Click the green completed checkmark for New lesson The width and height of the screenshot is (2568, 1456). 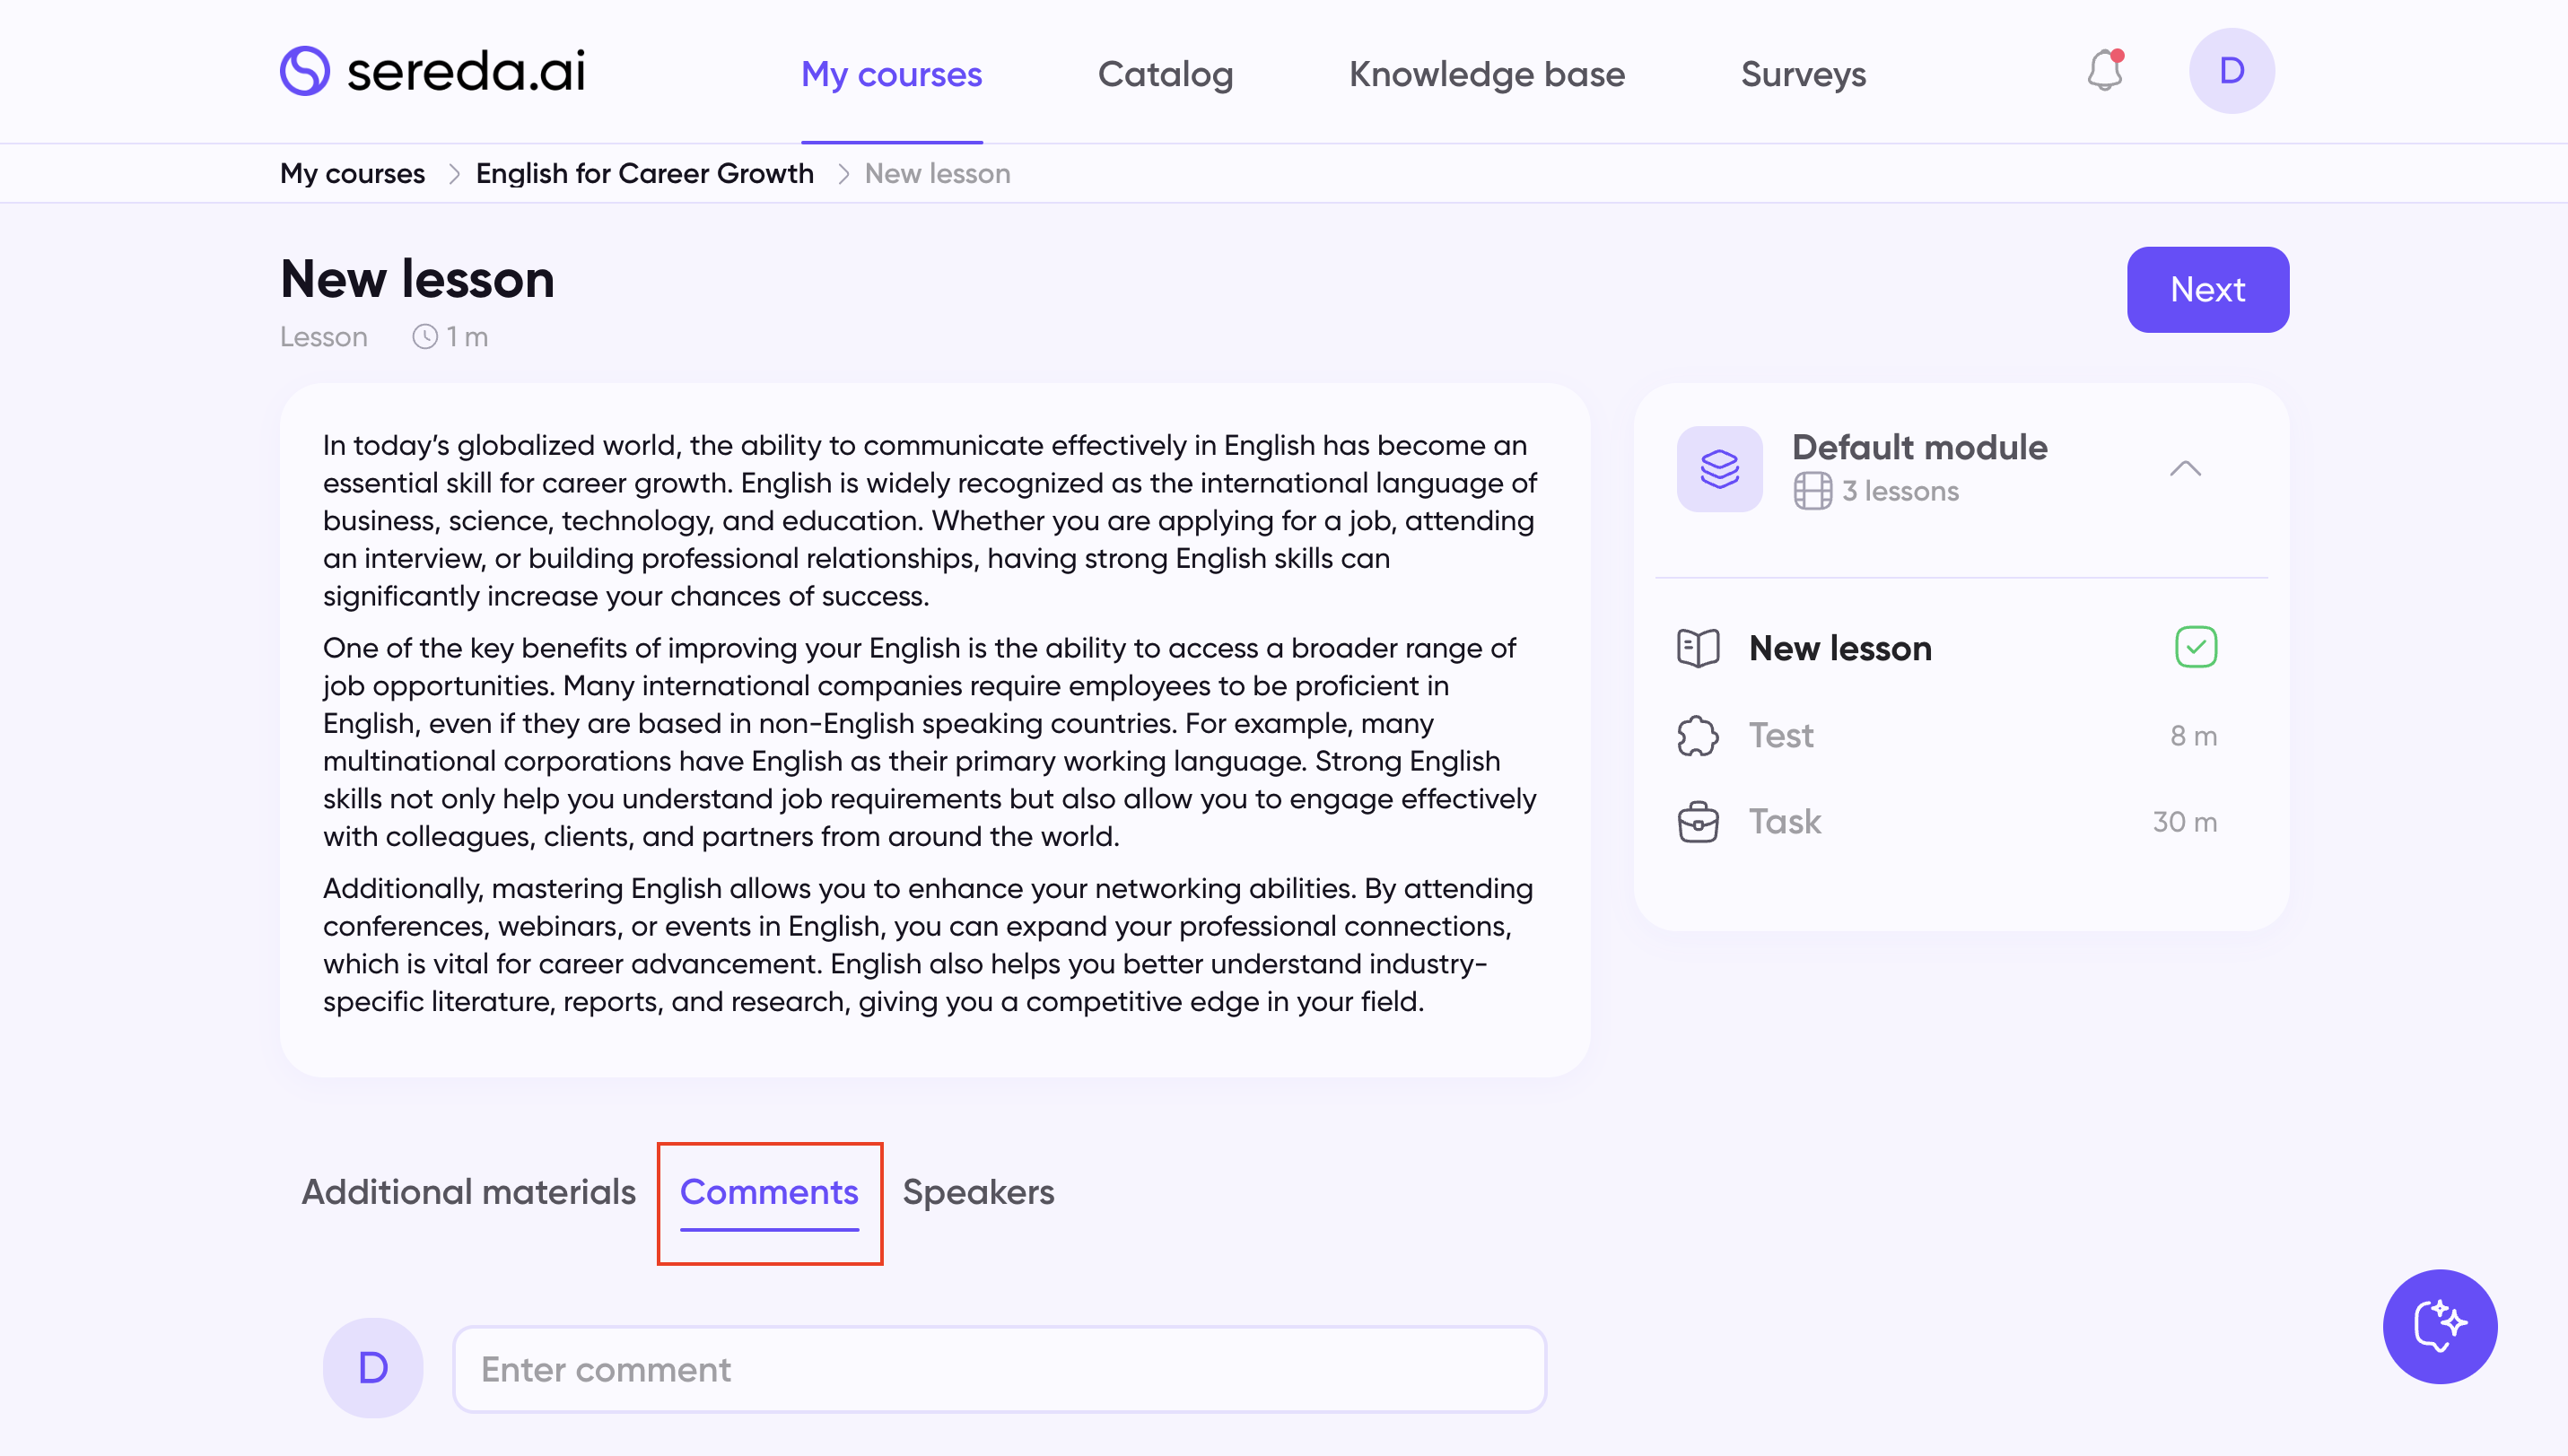(2195, 647)
